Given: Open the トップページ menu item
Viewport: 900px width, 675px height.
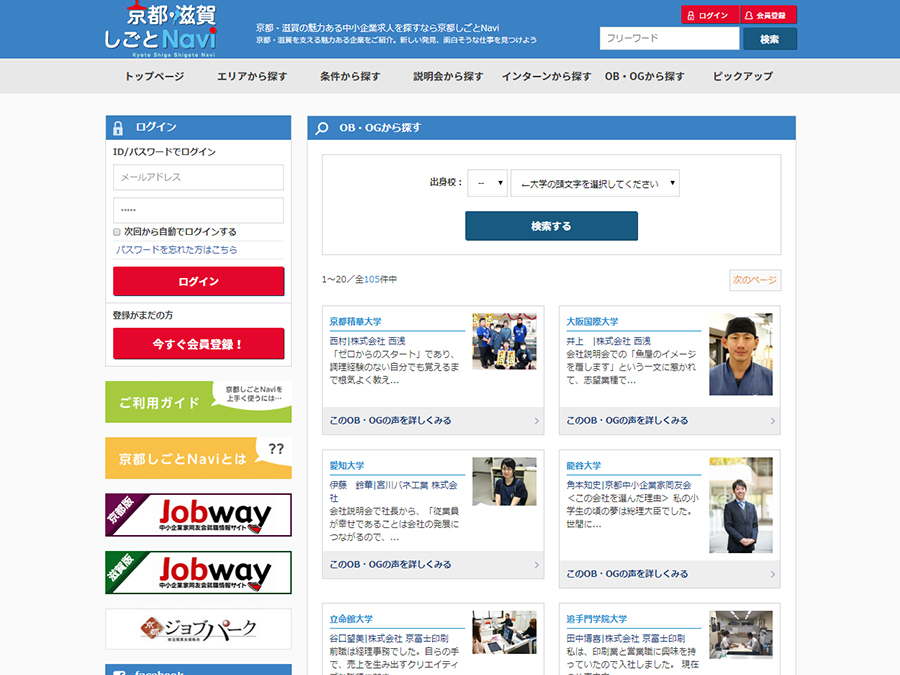Looking at the screenshot, I should click(x=154, y=76).
